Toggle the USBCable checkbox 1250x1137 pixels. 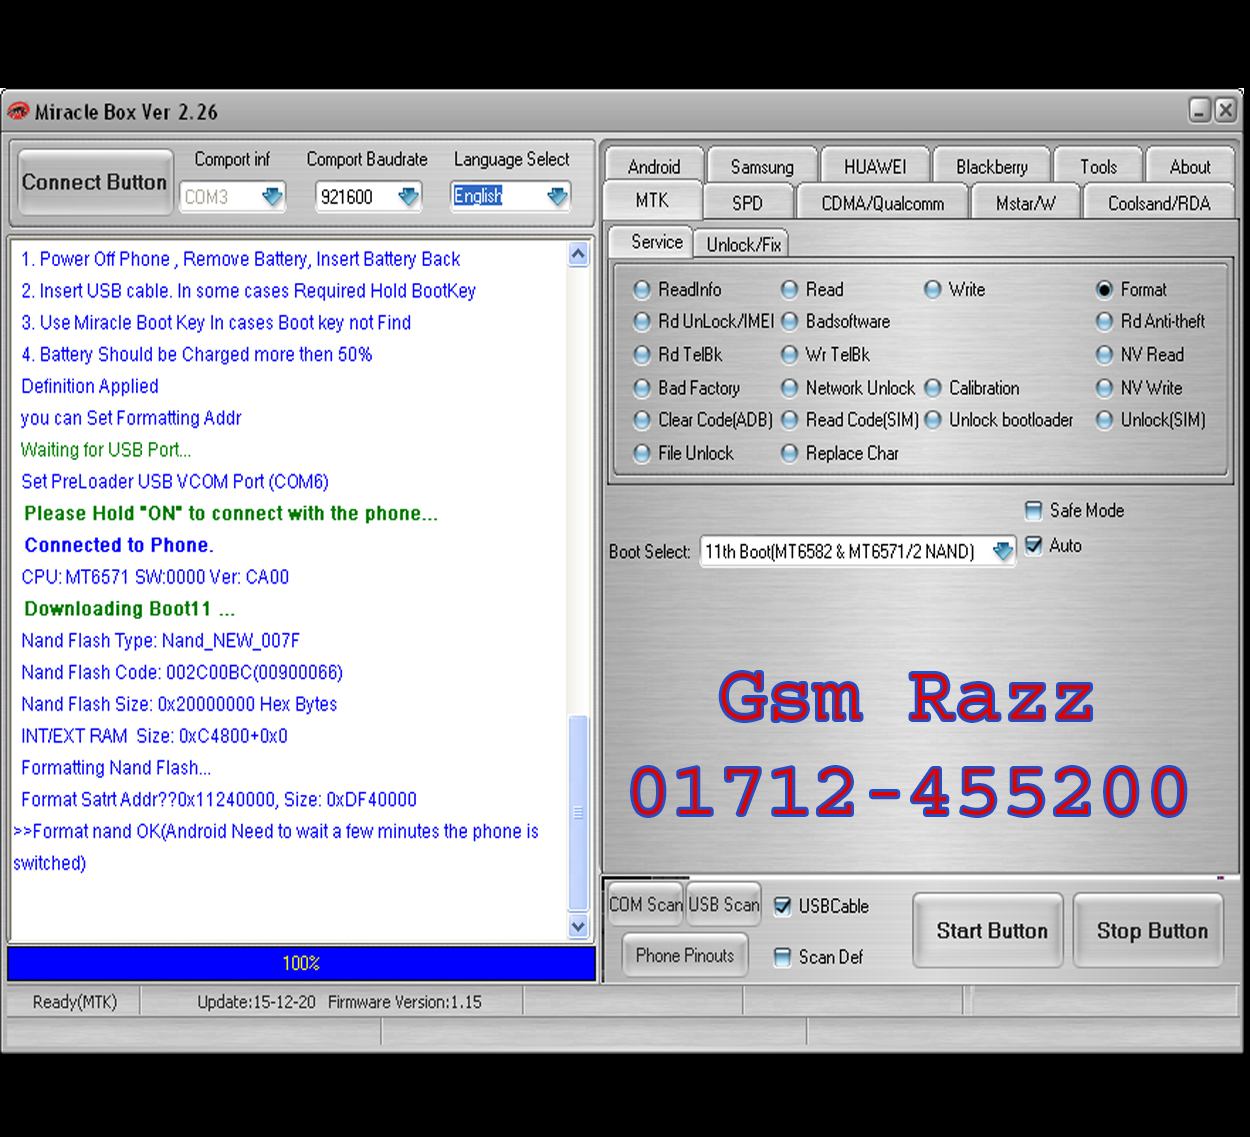coord(783,907)
